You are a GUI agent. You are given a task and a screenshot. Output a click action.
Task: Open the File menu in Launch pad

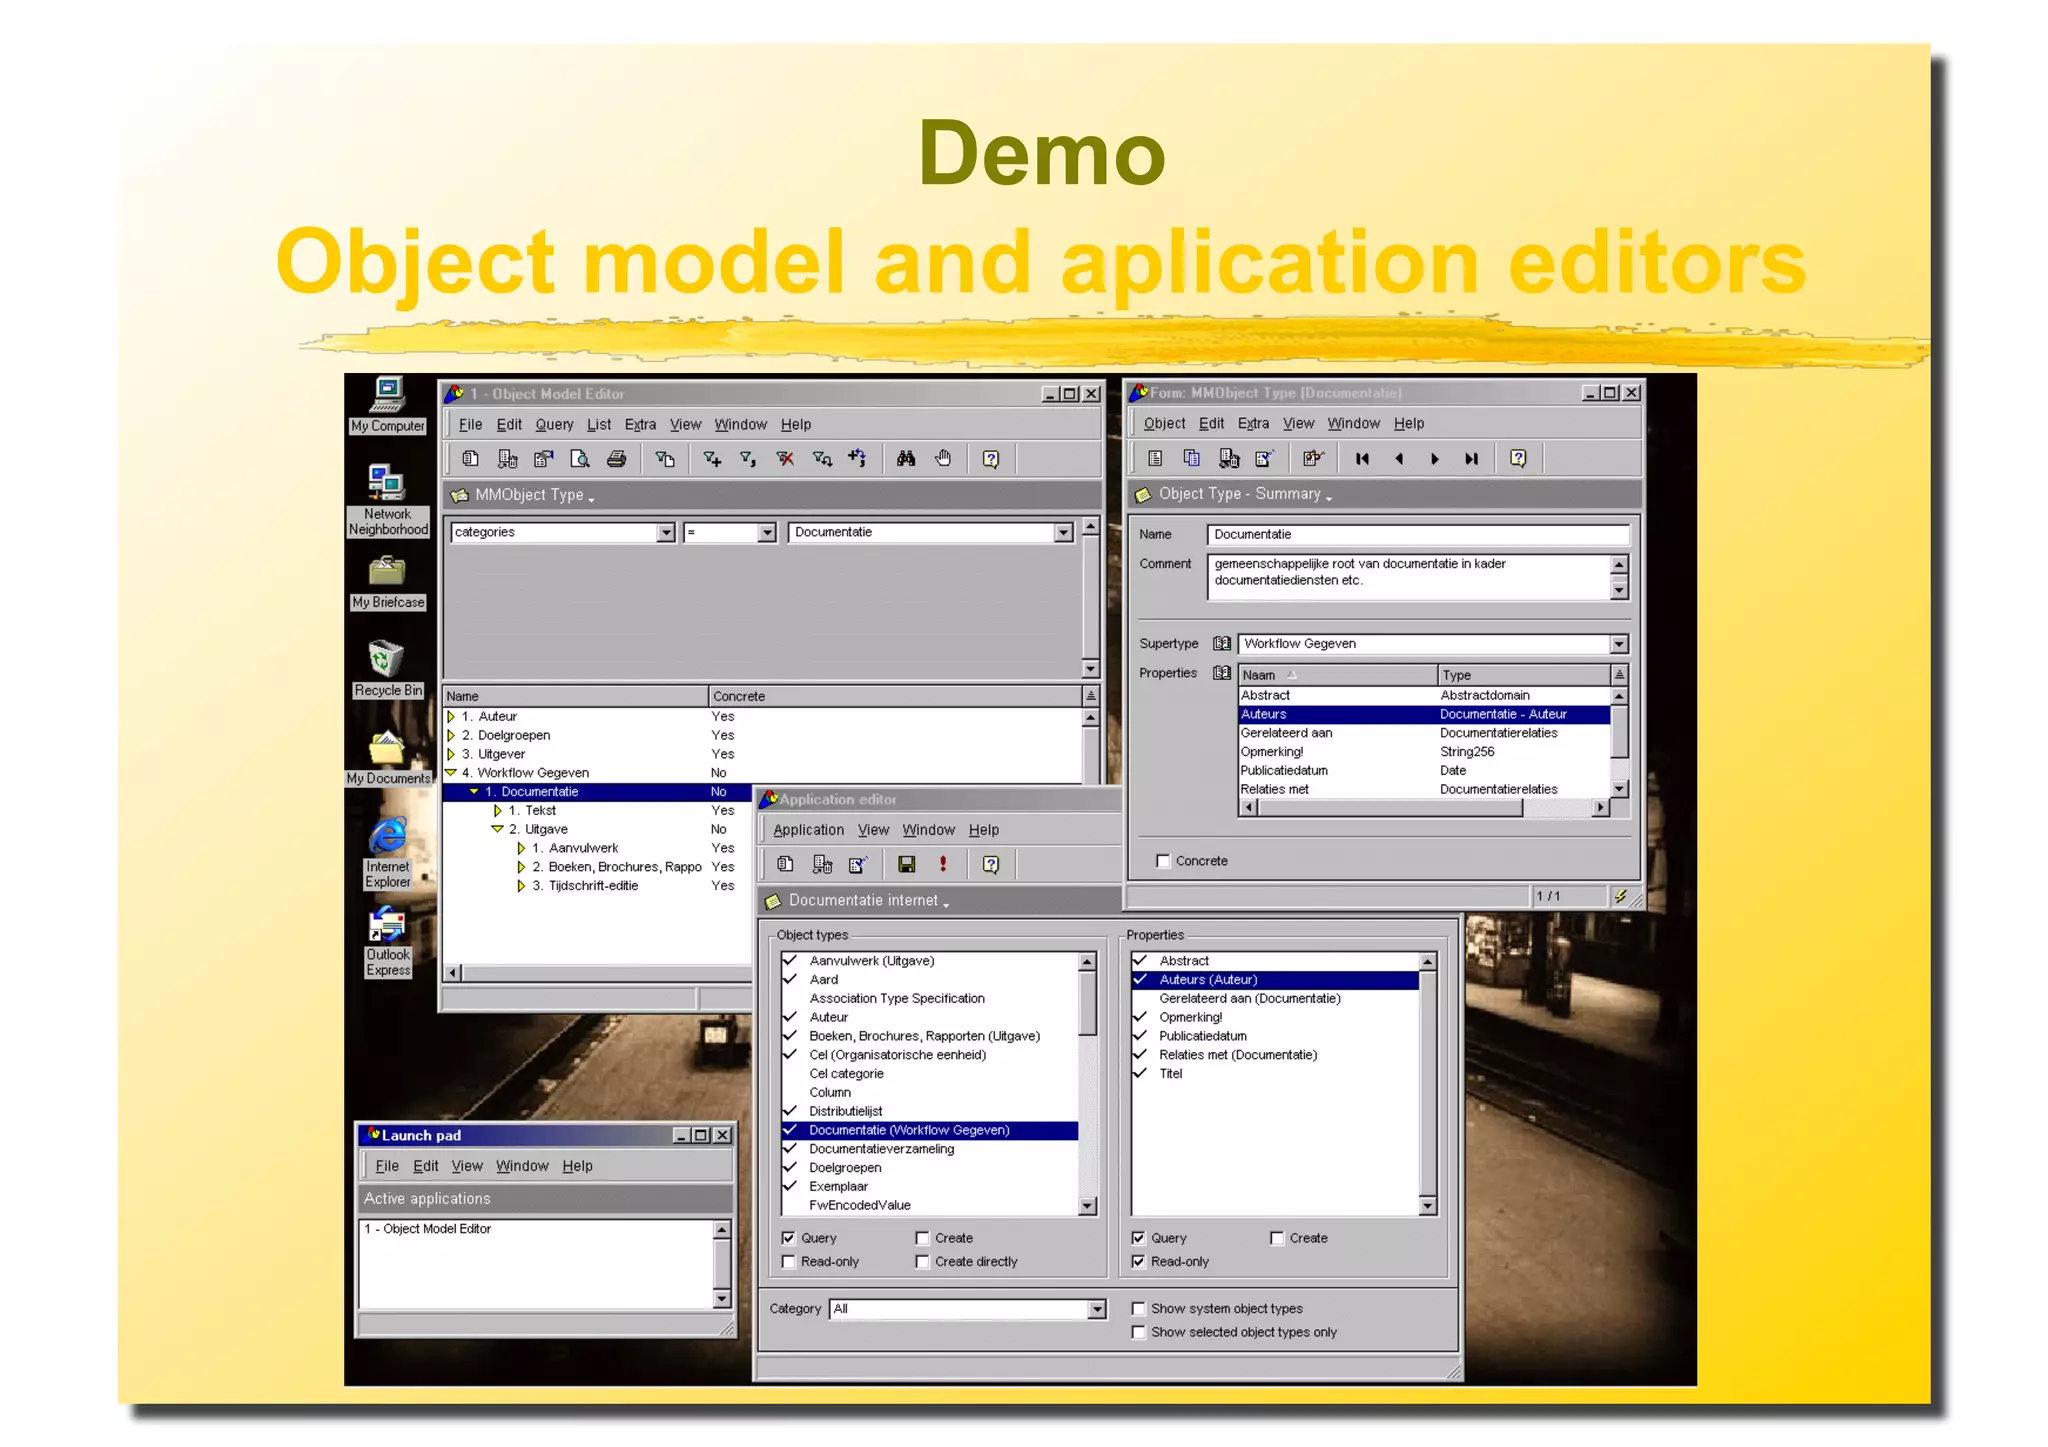coord(387,1166)
